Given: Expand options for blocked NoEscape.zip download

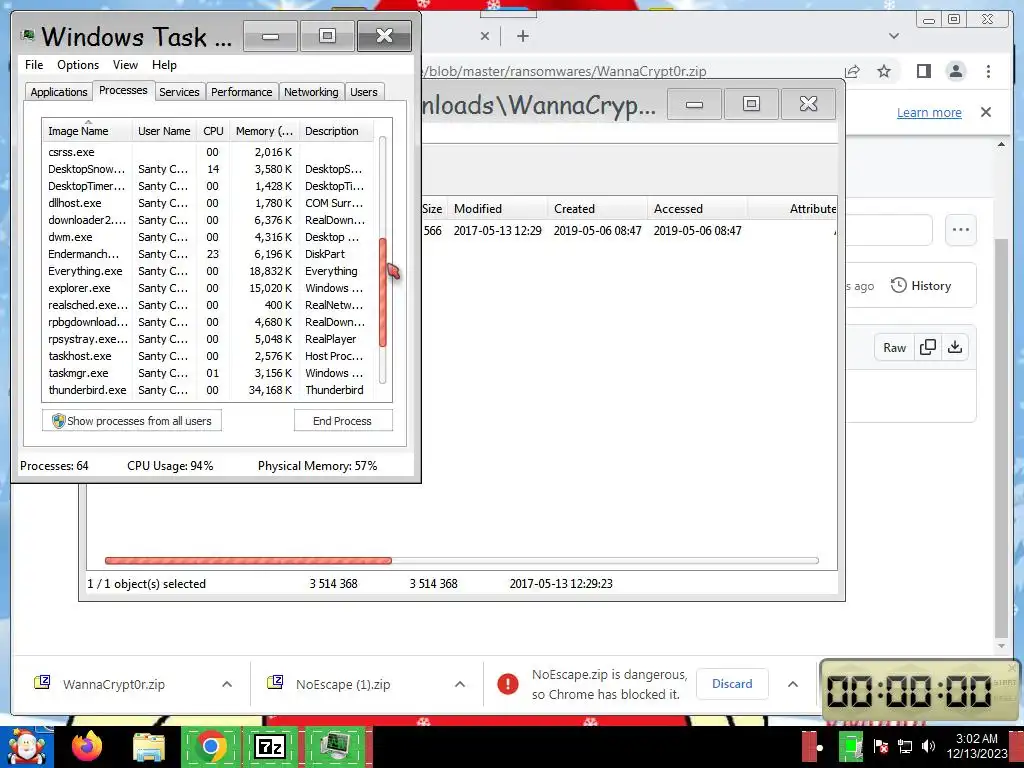Looking at the screenshot, I should pos(793,684).
